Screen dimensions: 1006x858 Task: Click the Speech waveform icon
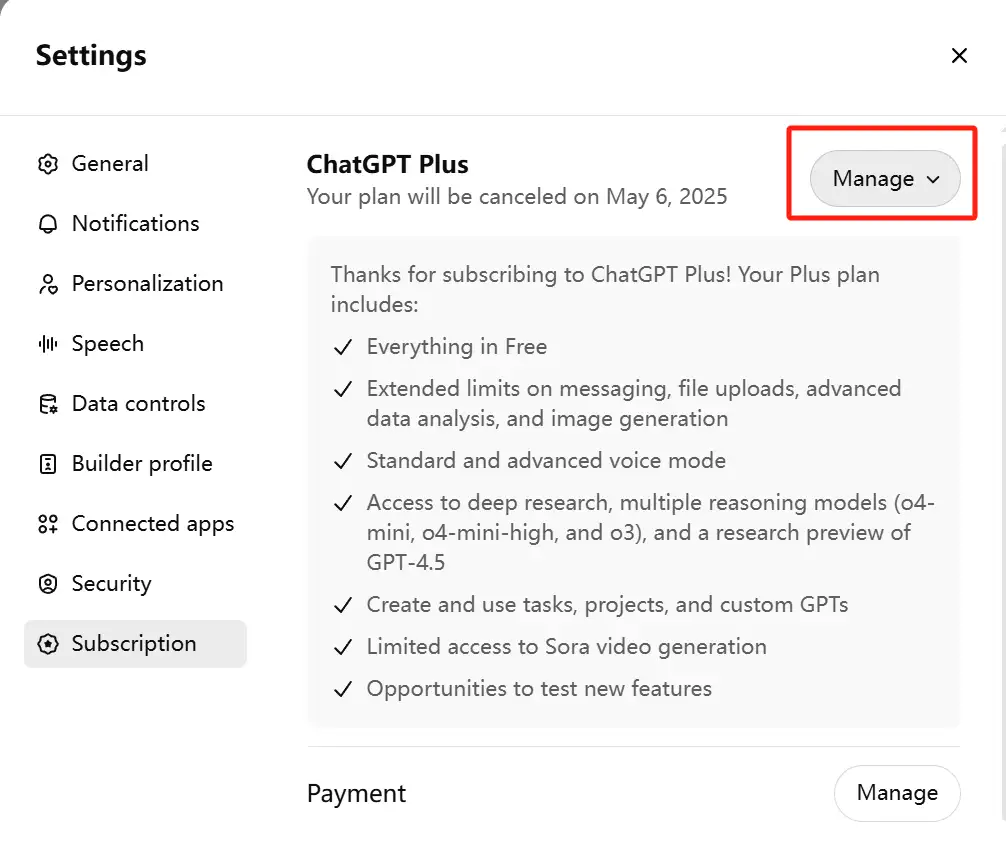[x=48, y=344]
